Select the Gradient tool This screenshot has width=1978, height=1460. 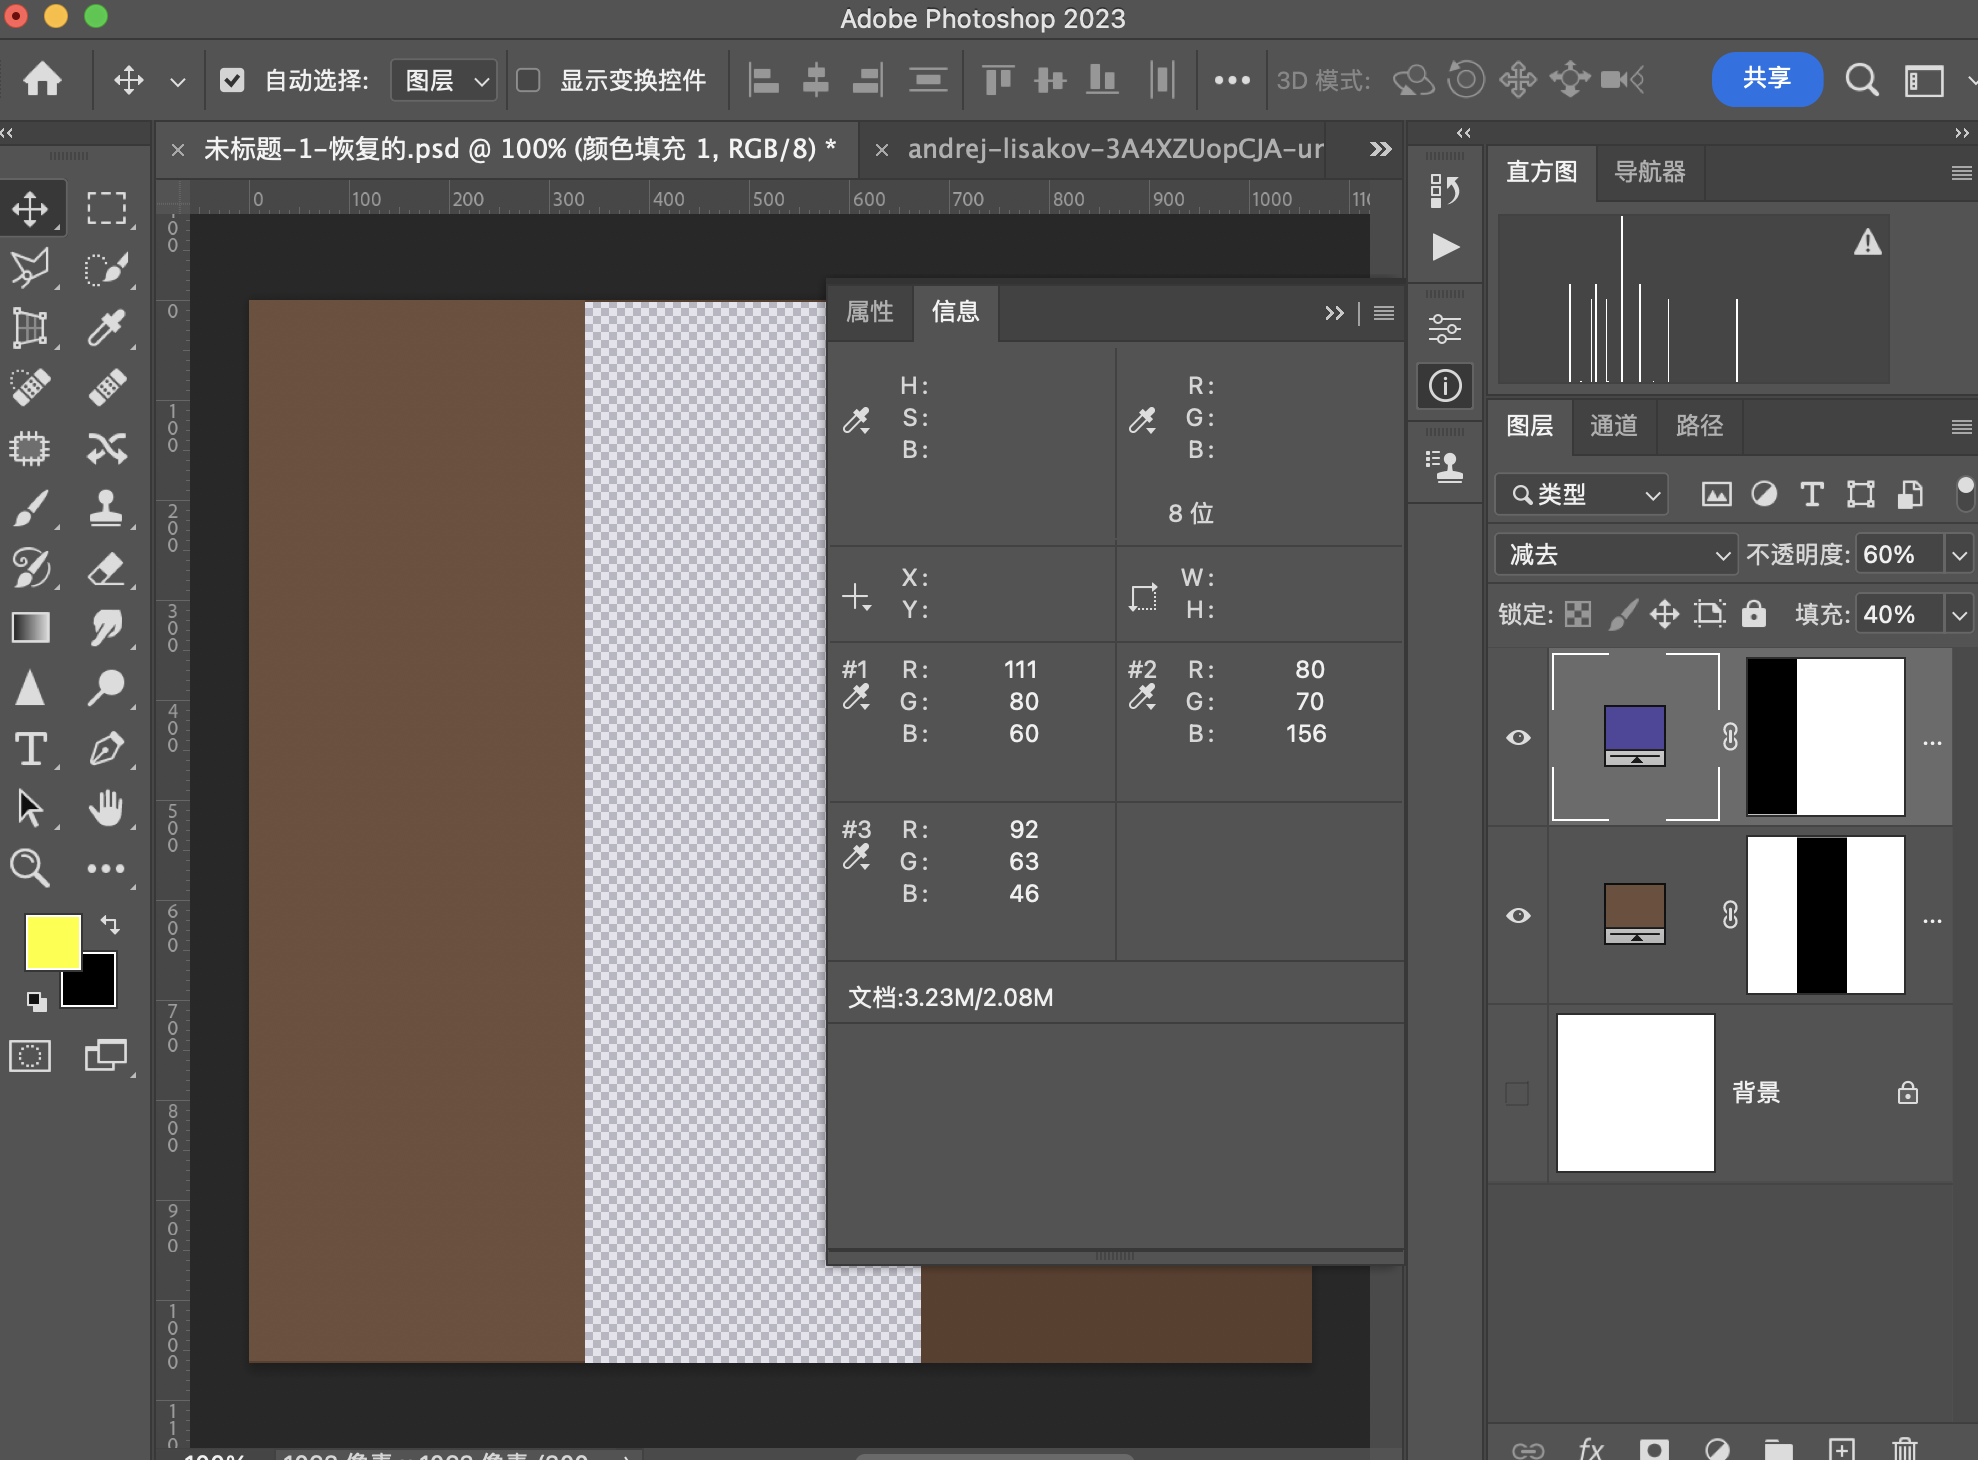(30, 628)
